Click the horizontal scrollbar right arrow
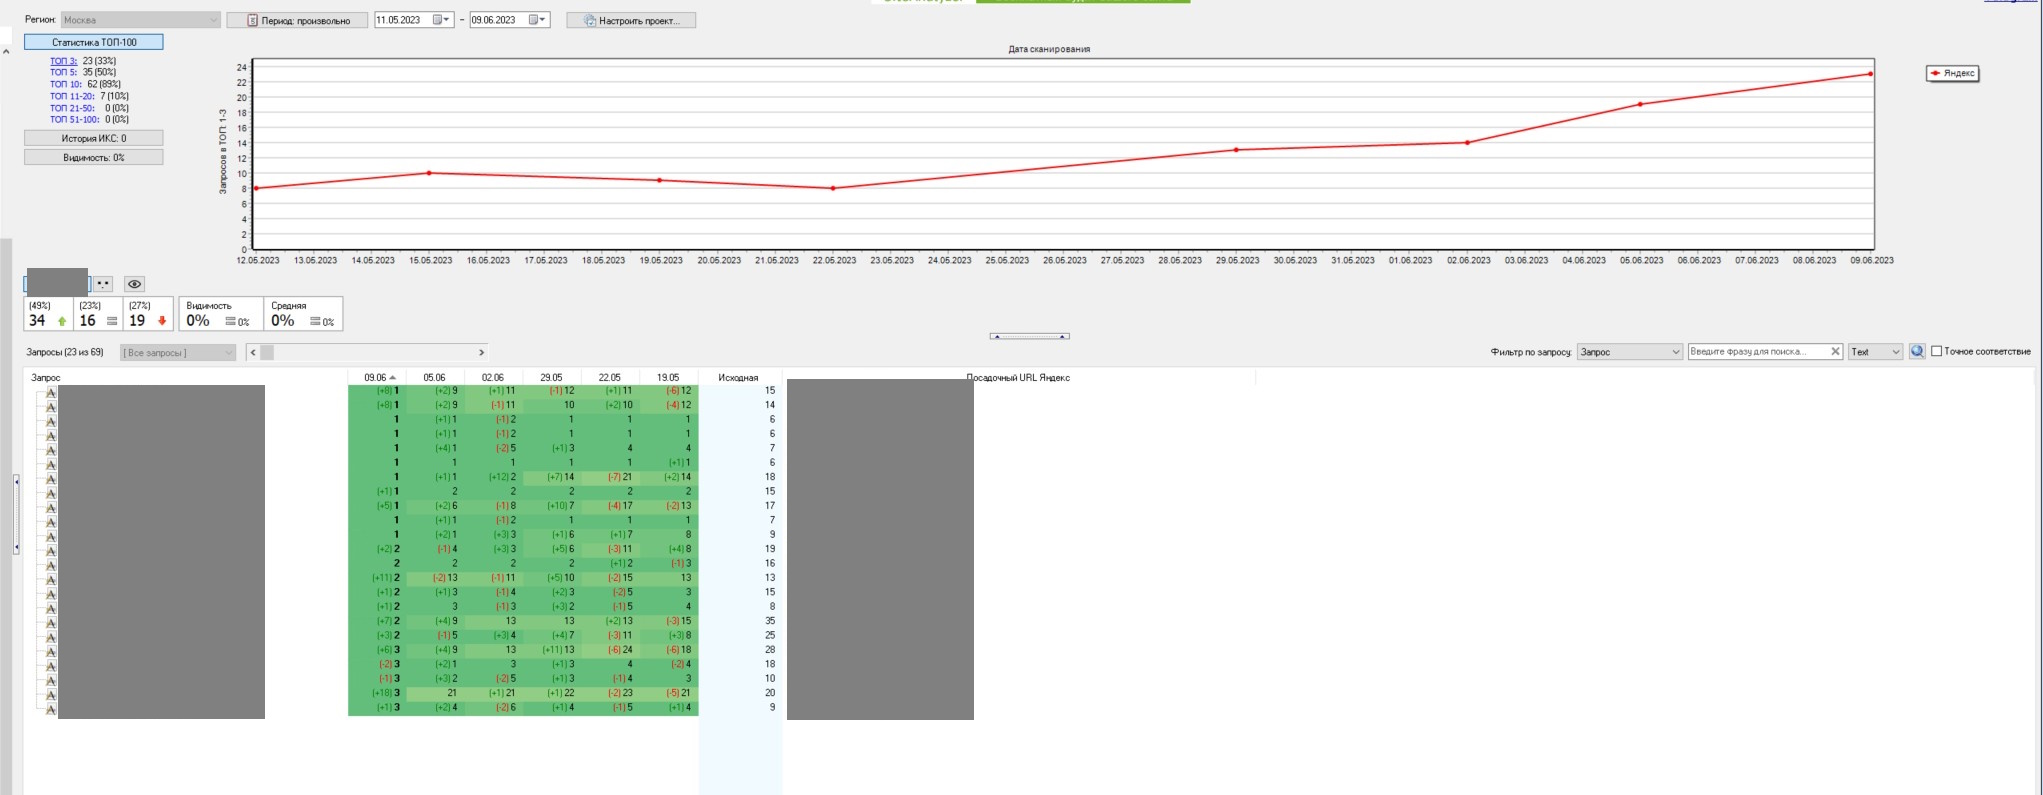Screen dimensions: 2043x795 [x=481, y=352]
